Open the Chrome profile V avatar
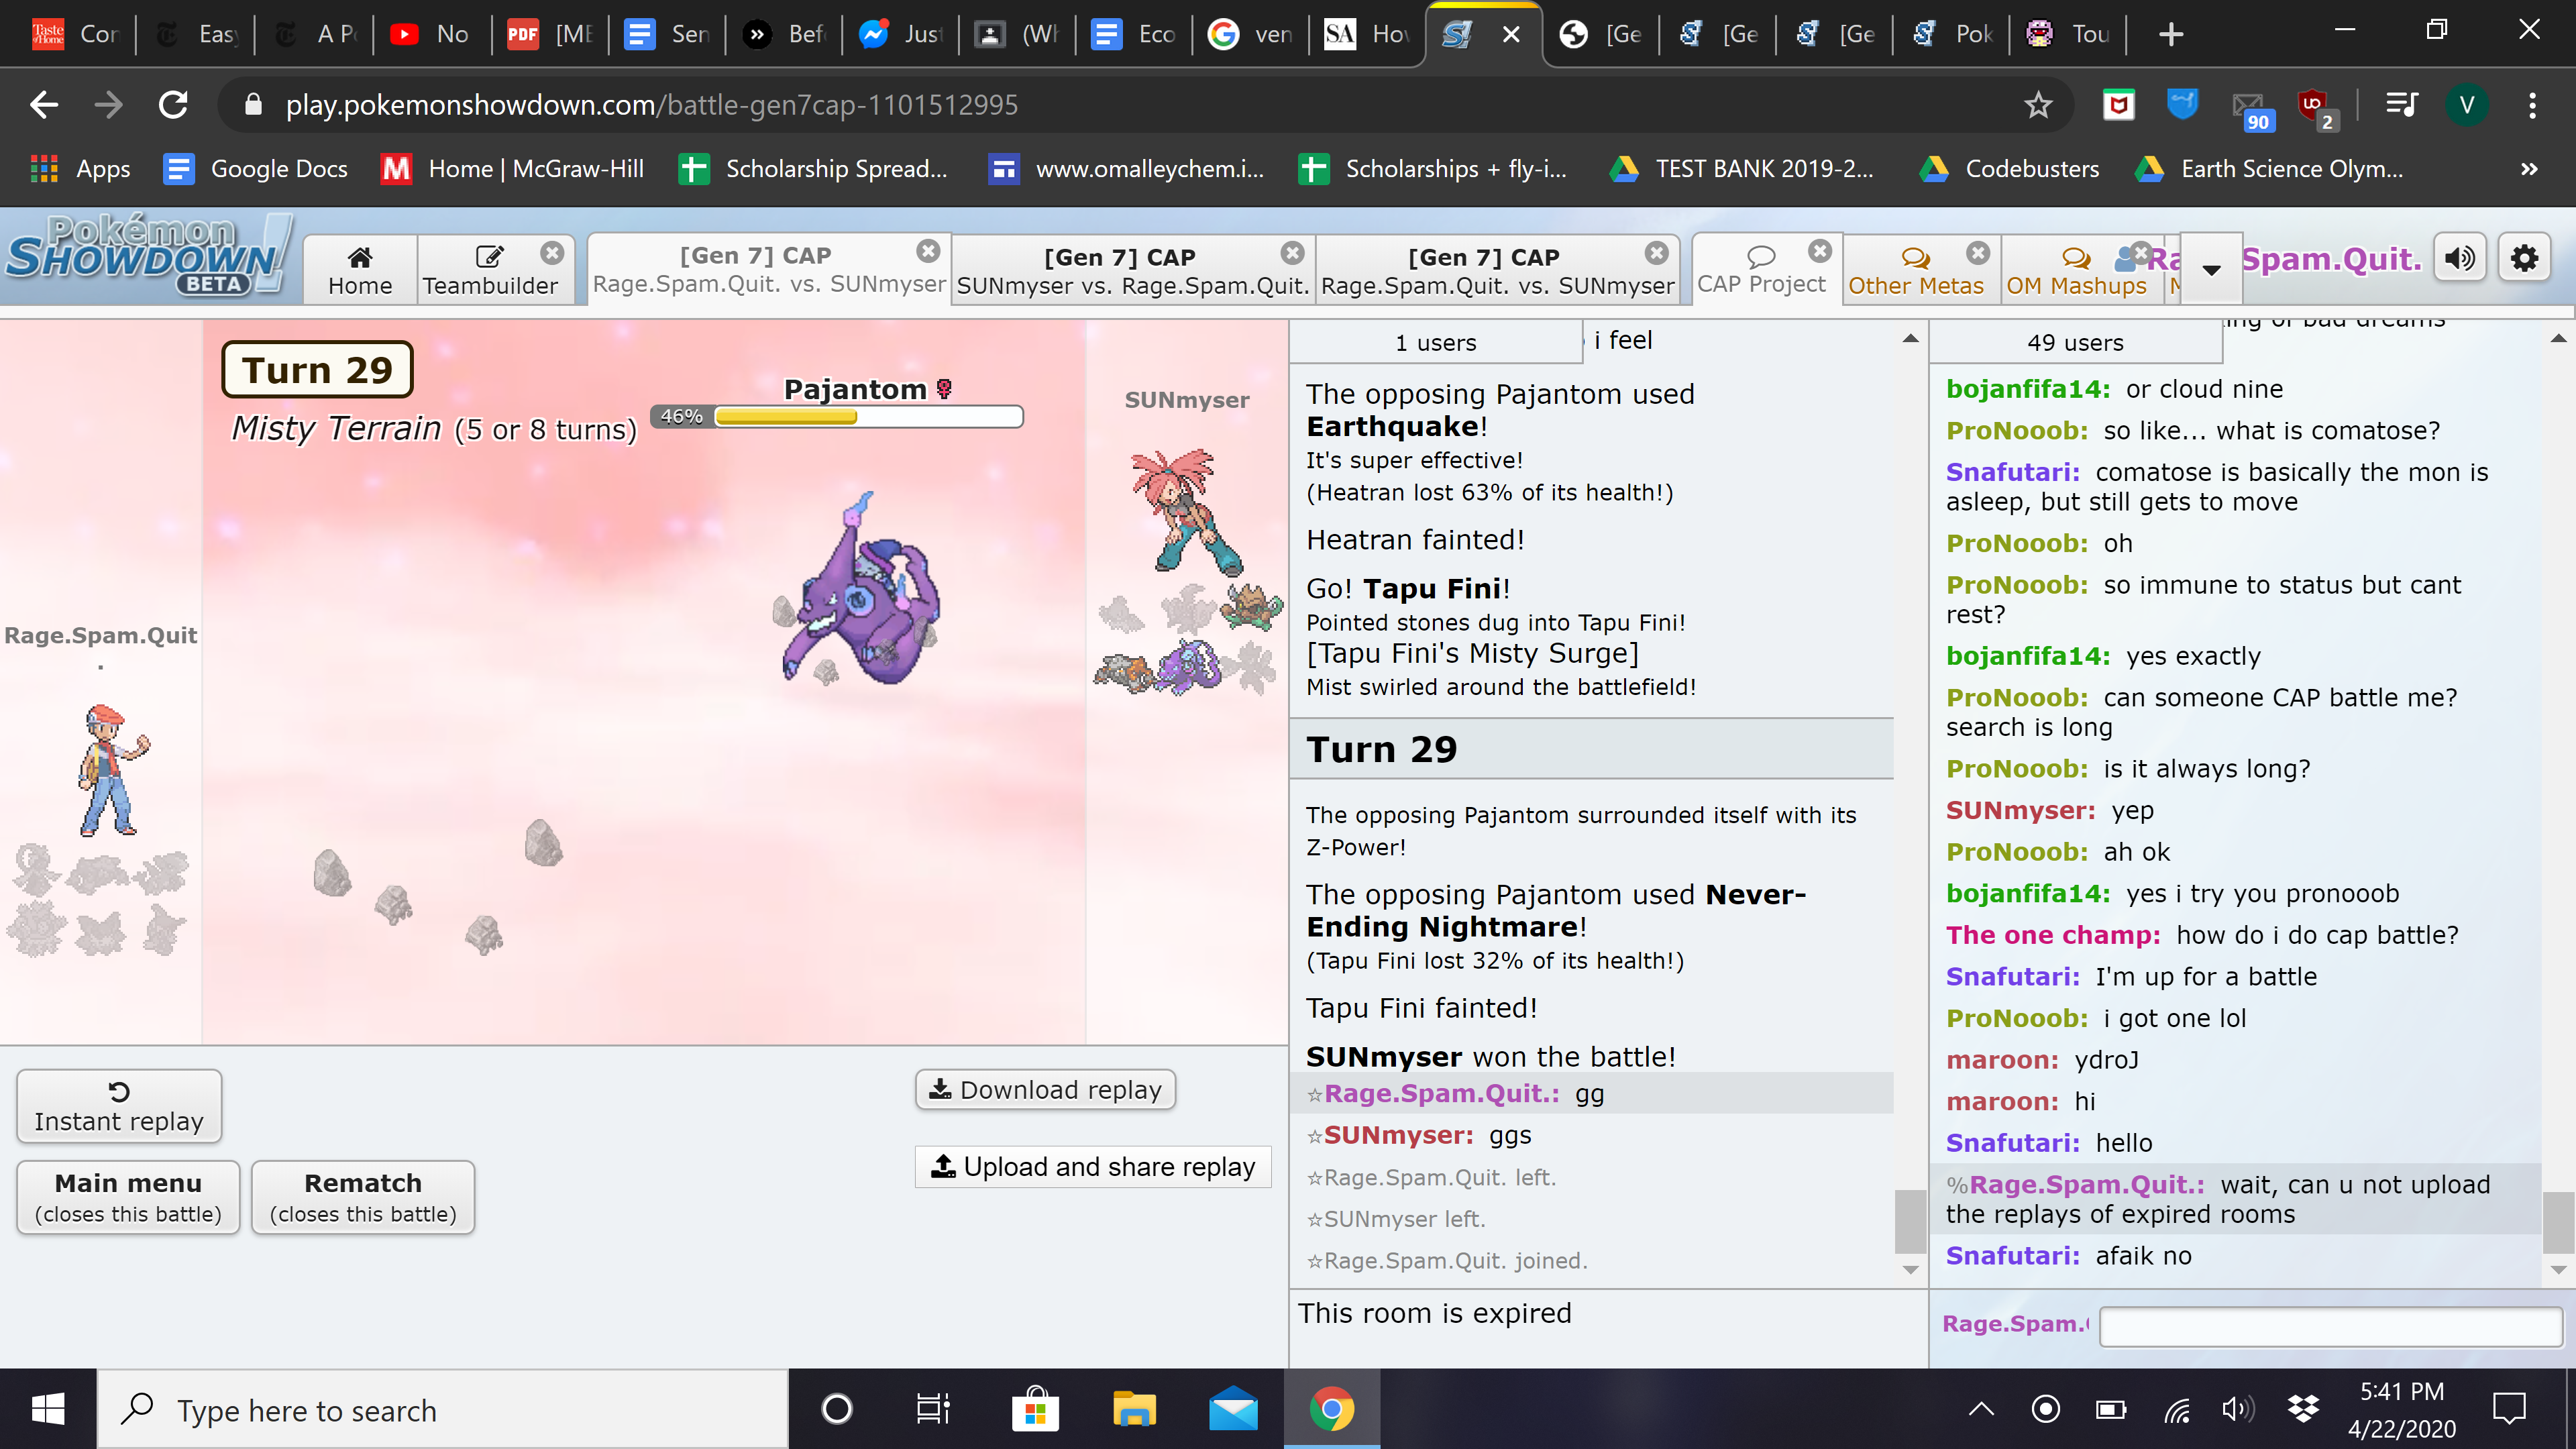Image resolution: width=2576 pixels, height=1449 pixels. click(x=2467, y=104)
